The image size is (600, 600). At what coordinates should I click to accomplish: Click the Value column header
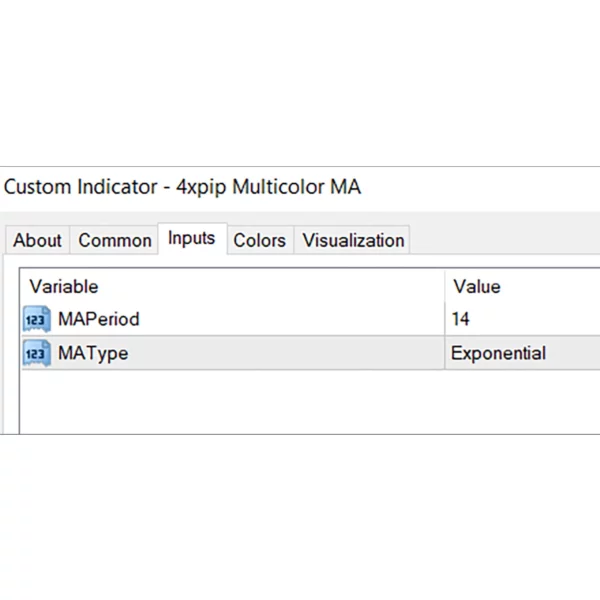(476, 287)
